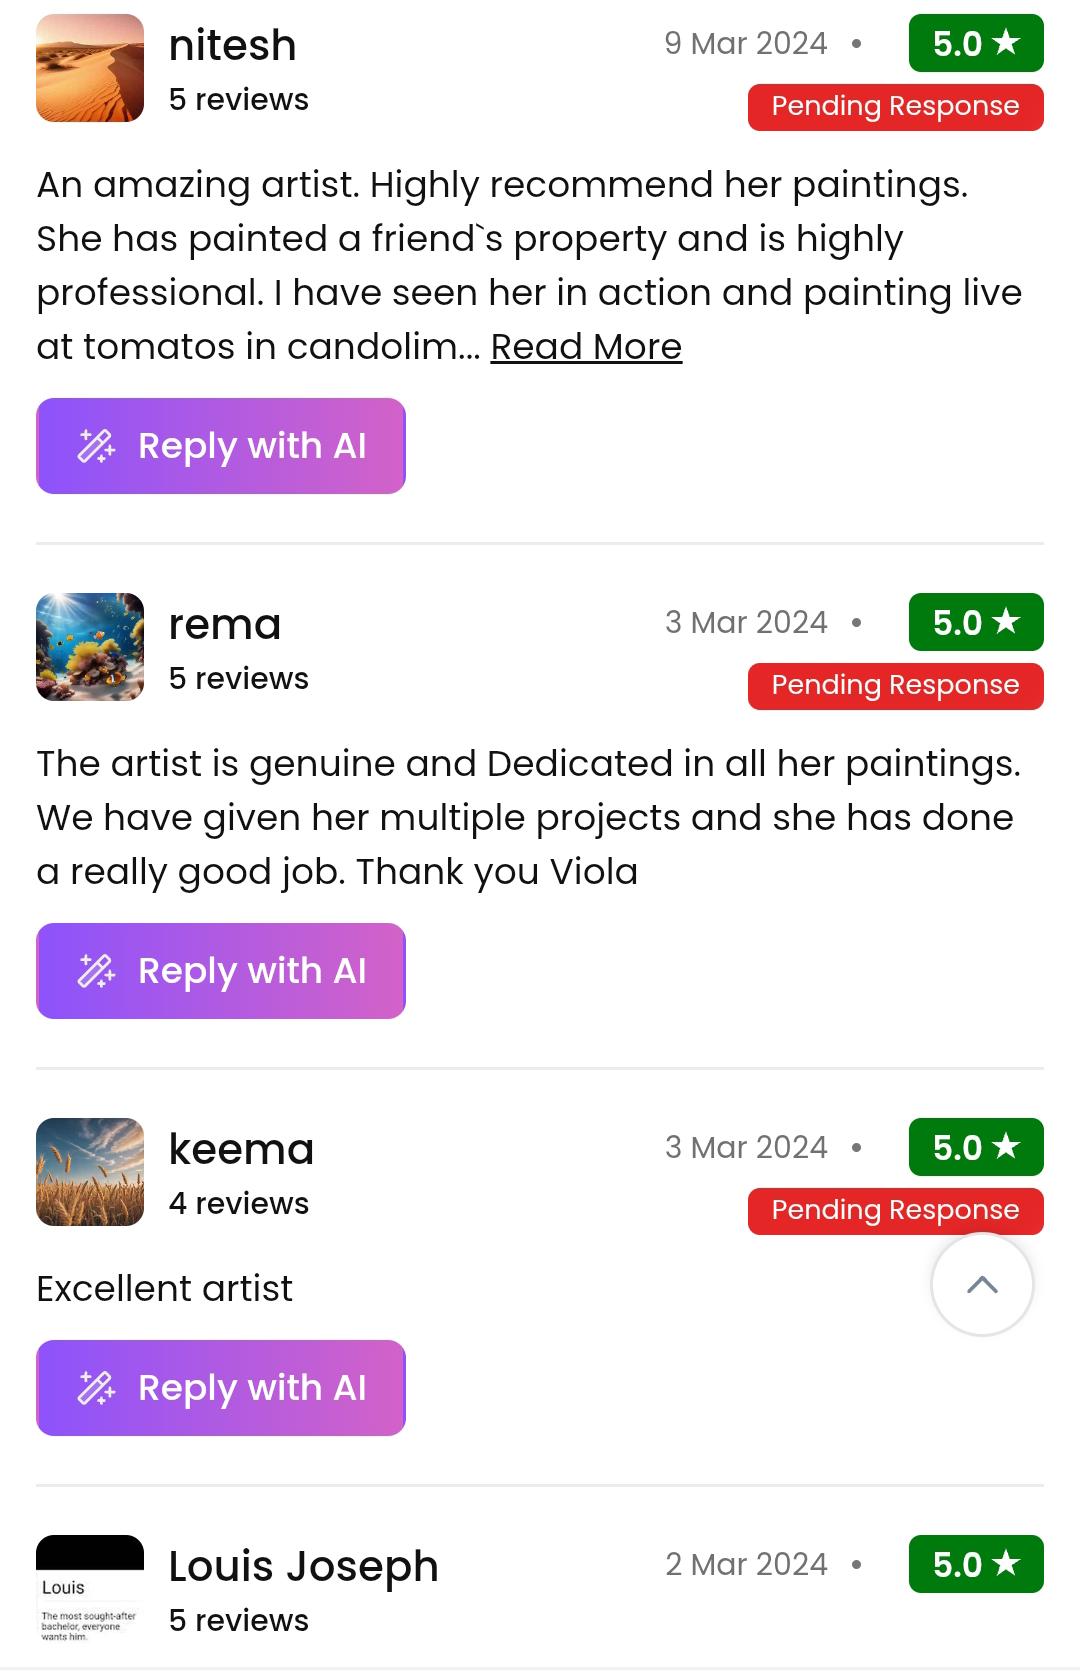Reply with AI to nitesh's review
The width and height of the screenshot is (1080, 1672).
(x=221, y=446)
